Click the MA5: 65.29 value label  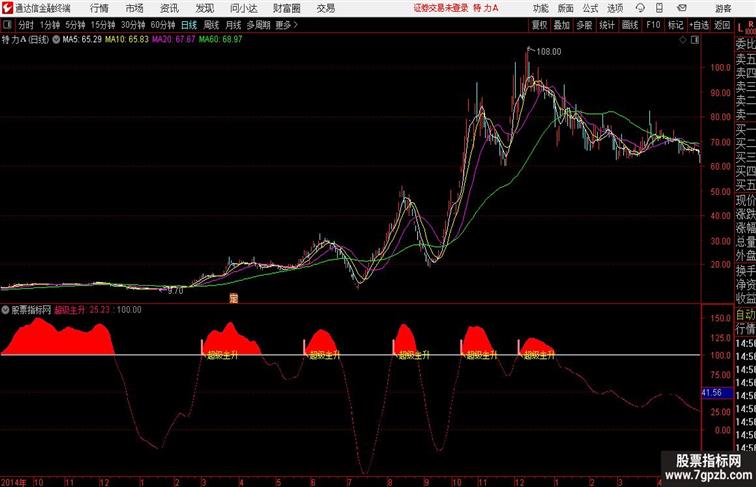tap(82, 40)
